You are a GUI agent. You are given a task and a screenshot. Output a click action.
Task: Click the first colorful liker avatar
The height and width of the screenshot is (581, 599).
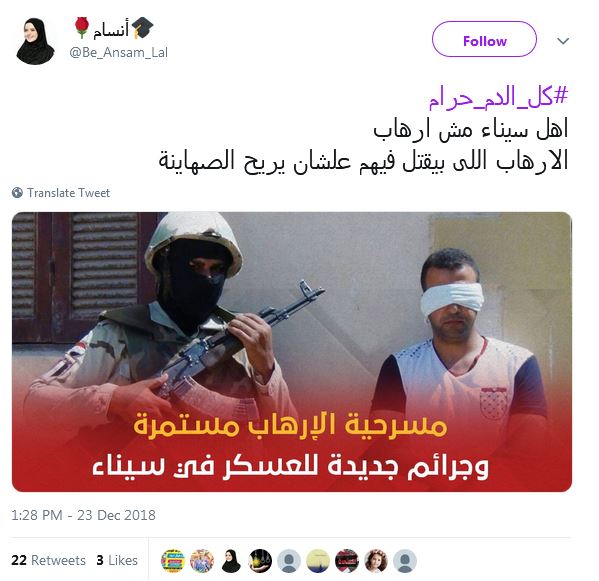tap(173, 561)
